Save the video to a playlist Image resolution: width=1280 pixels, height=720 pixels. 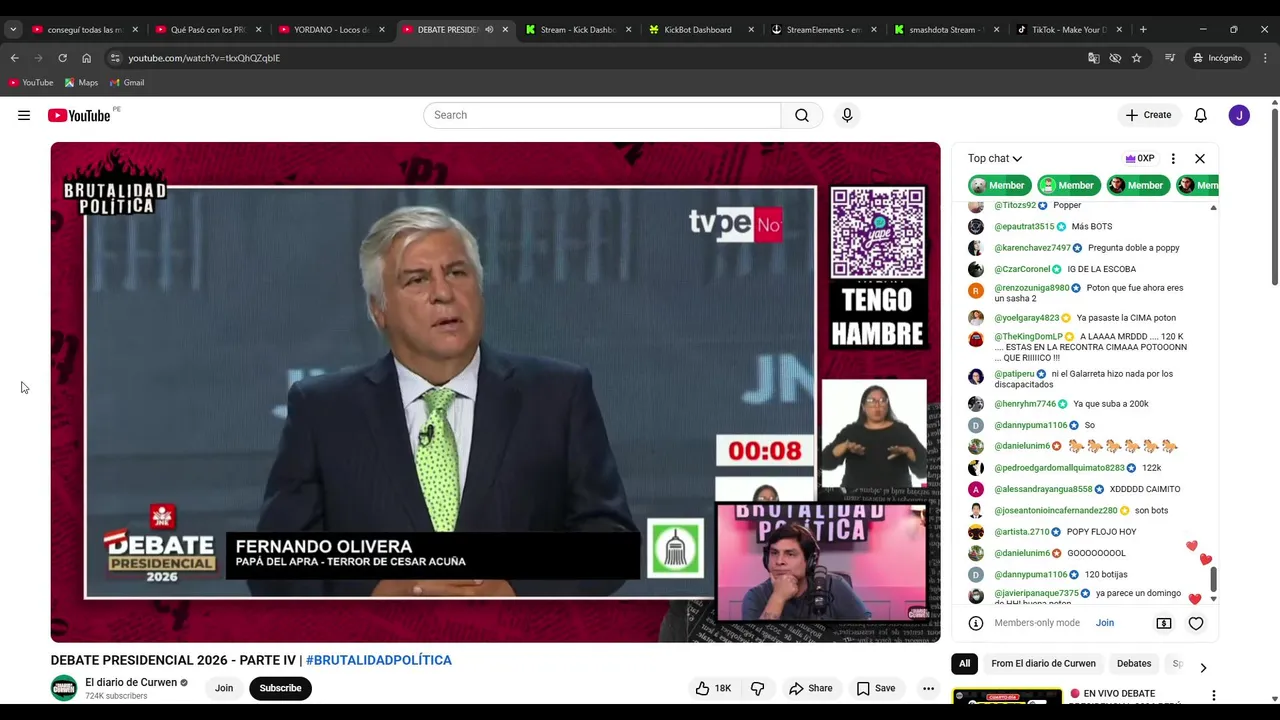(x=876, y=688)
